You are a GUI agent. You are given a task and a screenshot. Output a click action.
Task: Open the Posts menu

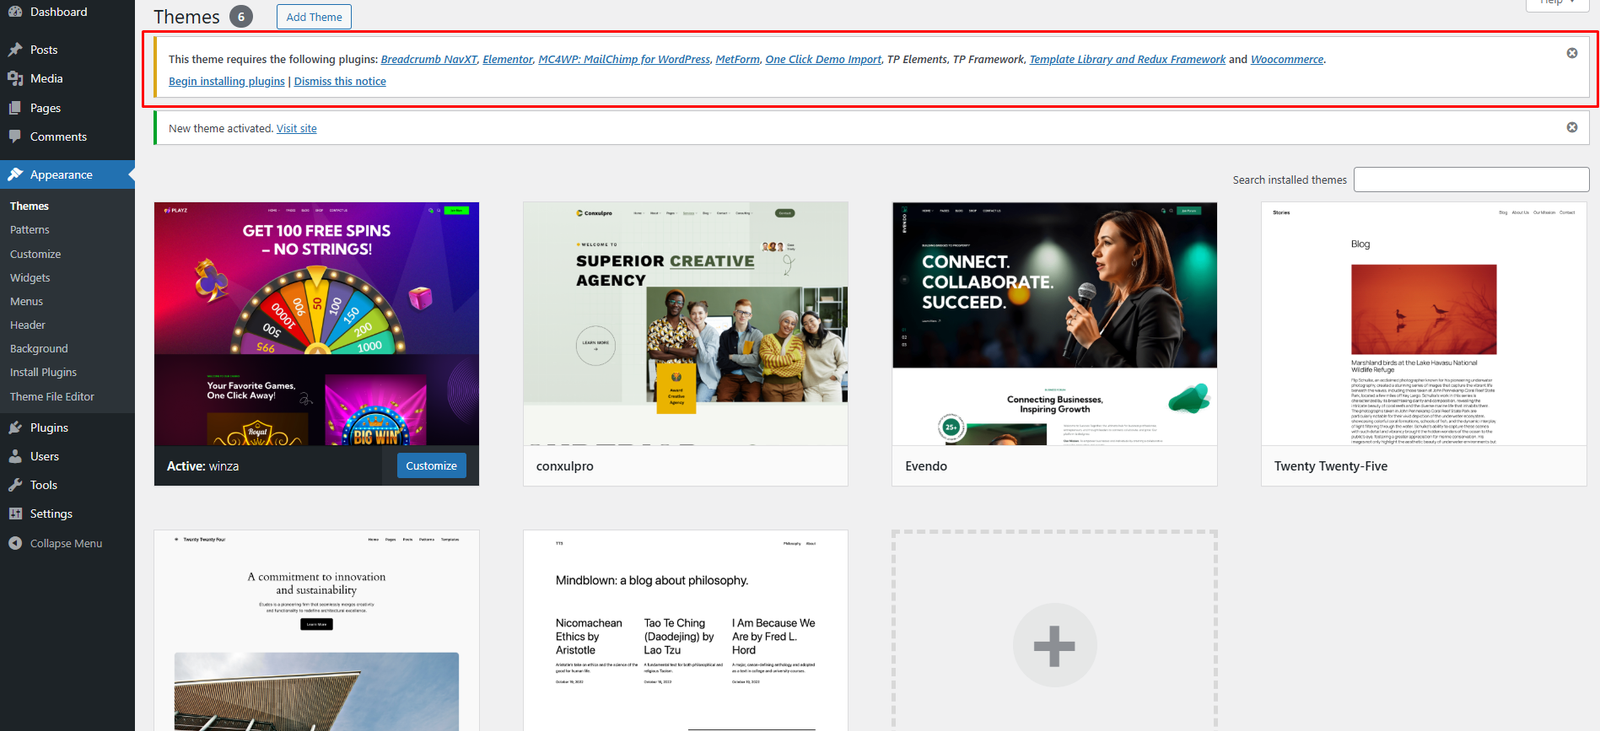pos(67,50)
